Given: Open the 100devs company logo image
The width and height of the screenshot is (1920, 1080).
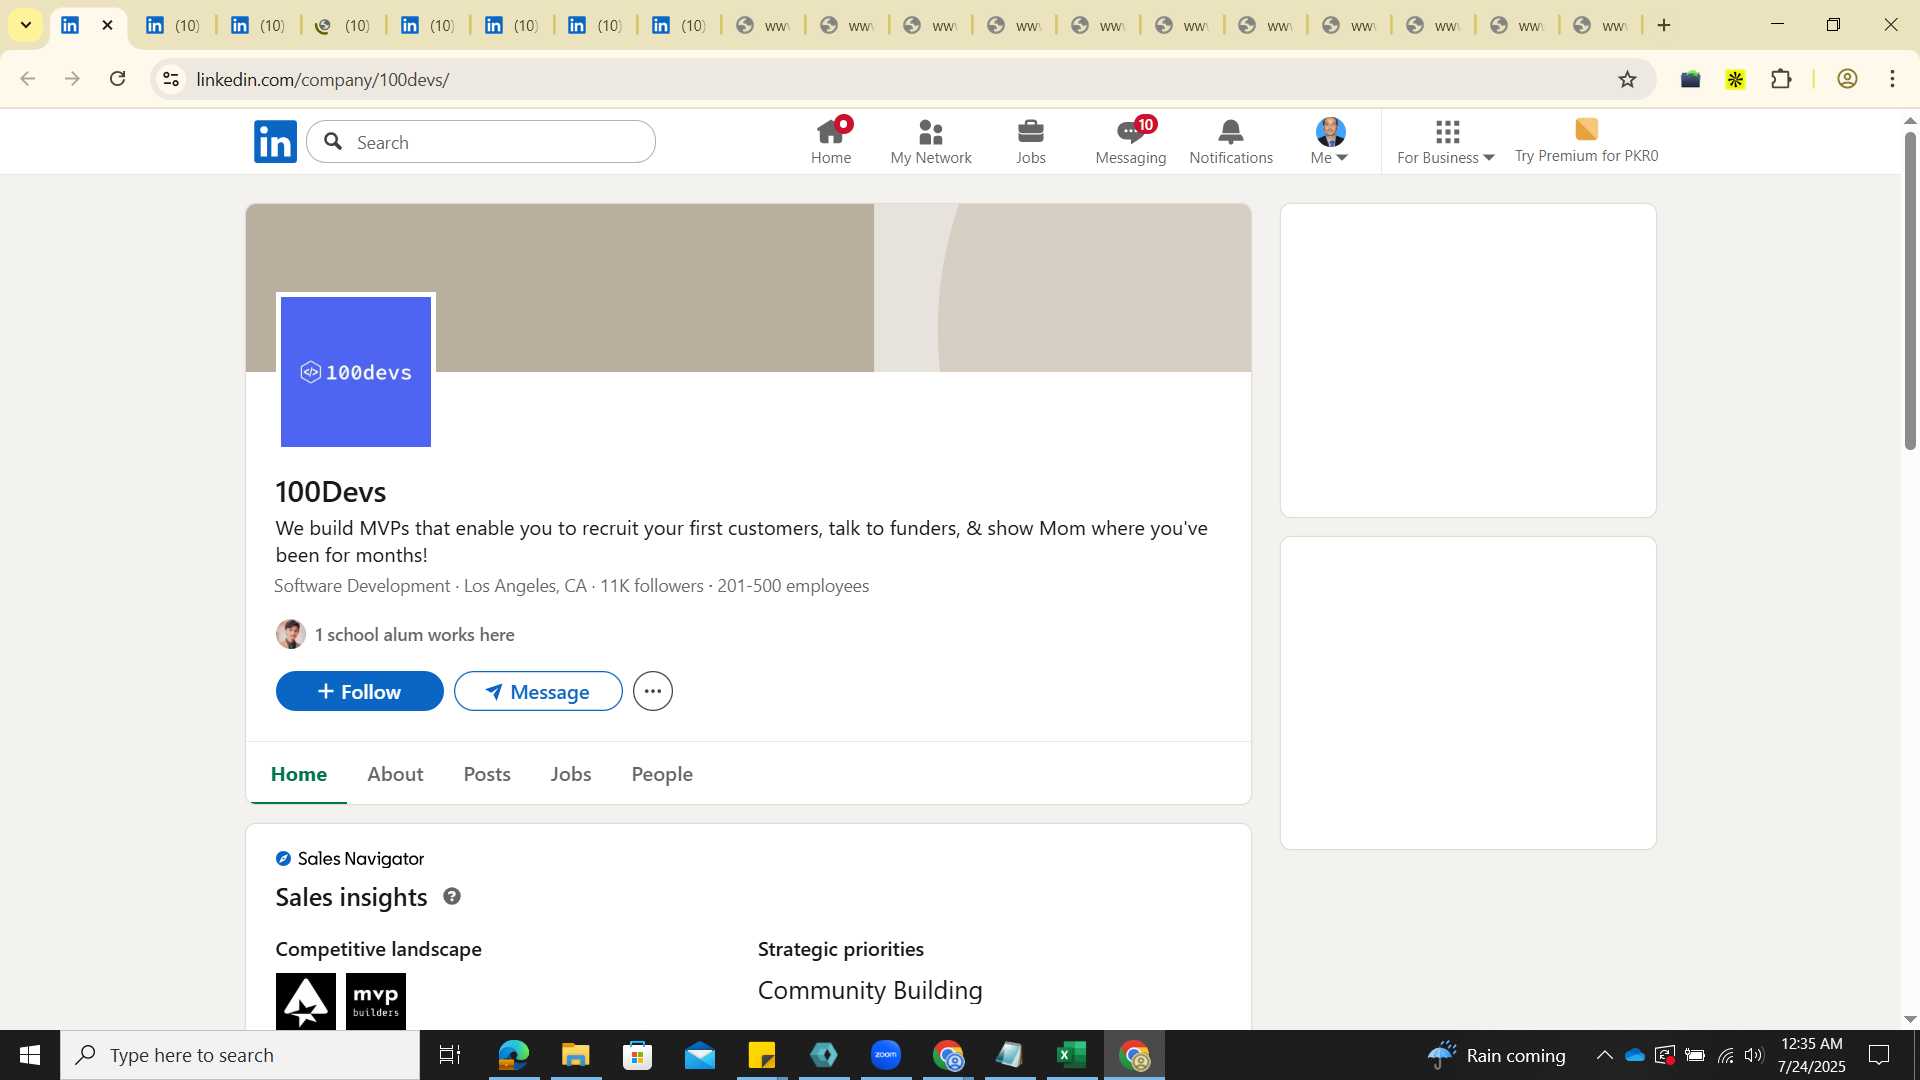Looking at the screenshot, I should click(356, 372).
